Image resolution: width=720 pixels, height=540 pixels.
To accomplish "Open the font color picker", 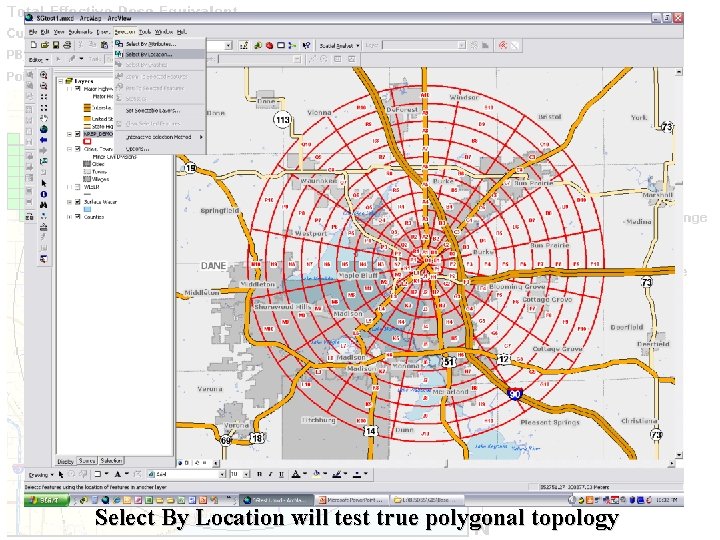I will coord(298,474).
